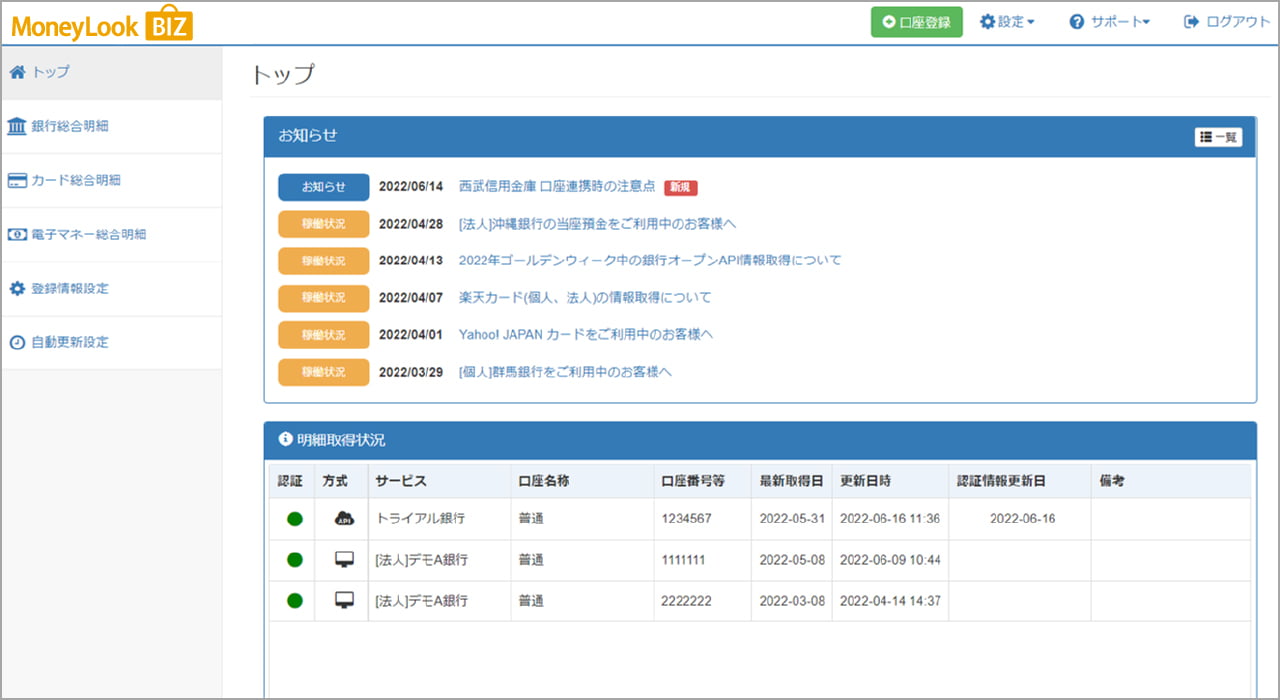Click green status dot for account 2222222
The width and height of the screenshot is (1280, 700).
294,601
